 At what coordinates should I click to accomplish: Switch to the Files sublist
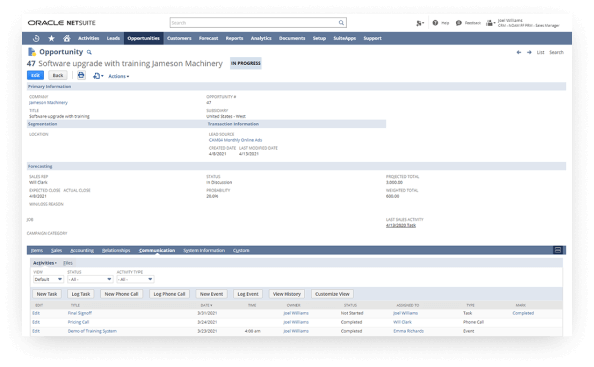[68, 263]
